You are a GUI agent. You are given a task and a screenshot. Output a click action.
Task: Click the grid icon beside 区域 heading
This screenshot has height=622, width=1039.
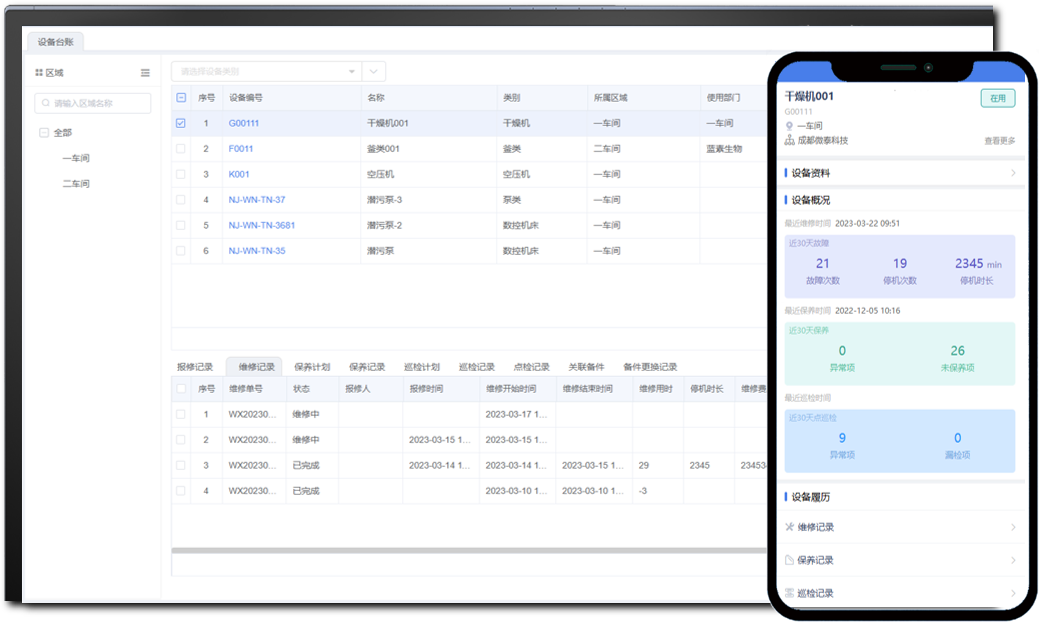(39, 73)
